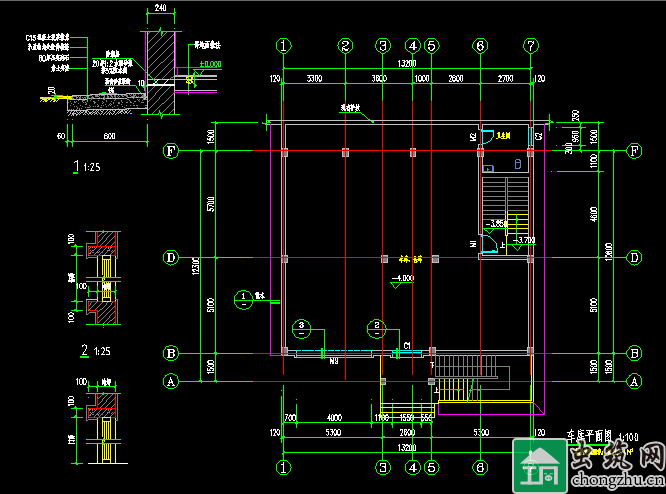
Task: Click the -4.000 elevation marker
Action: (403, 277)
